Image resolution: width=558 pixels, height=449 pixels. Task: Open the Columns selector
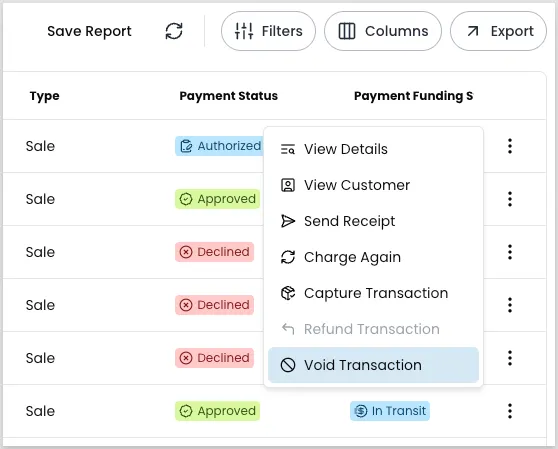point(383,31)
